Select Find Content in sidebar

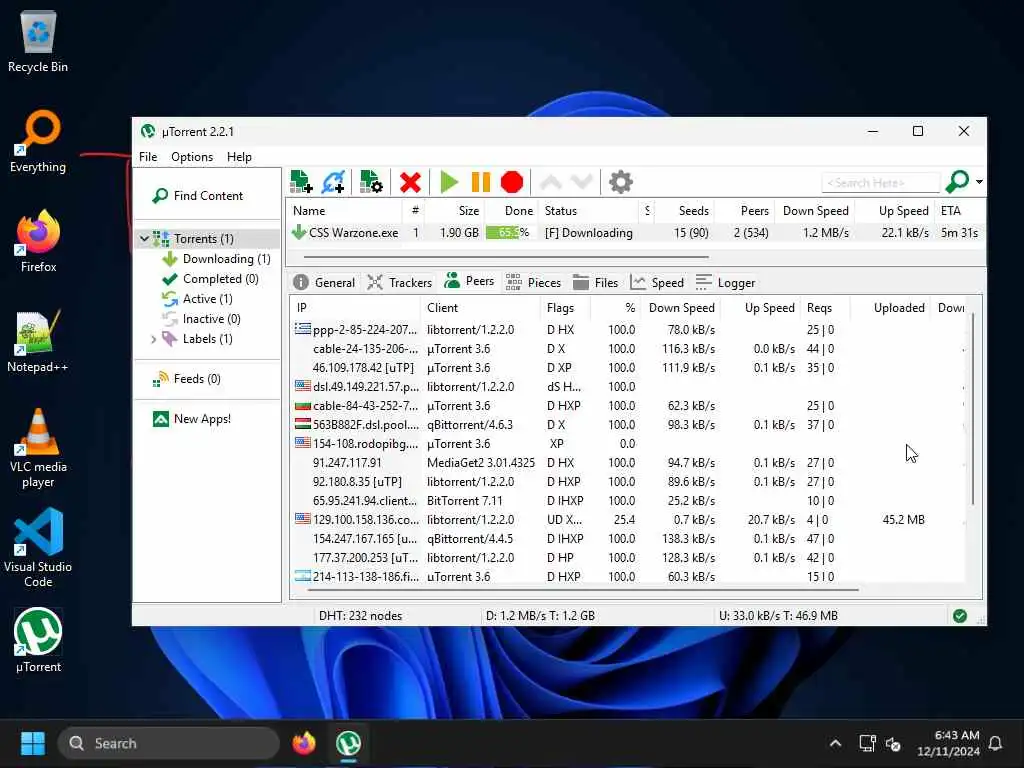tap(197, 196)
